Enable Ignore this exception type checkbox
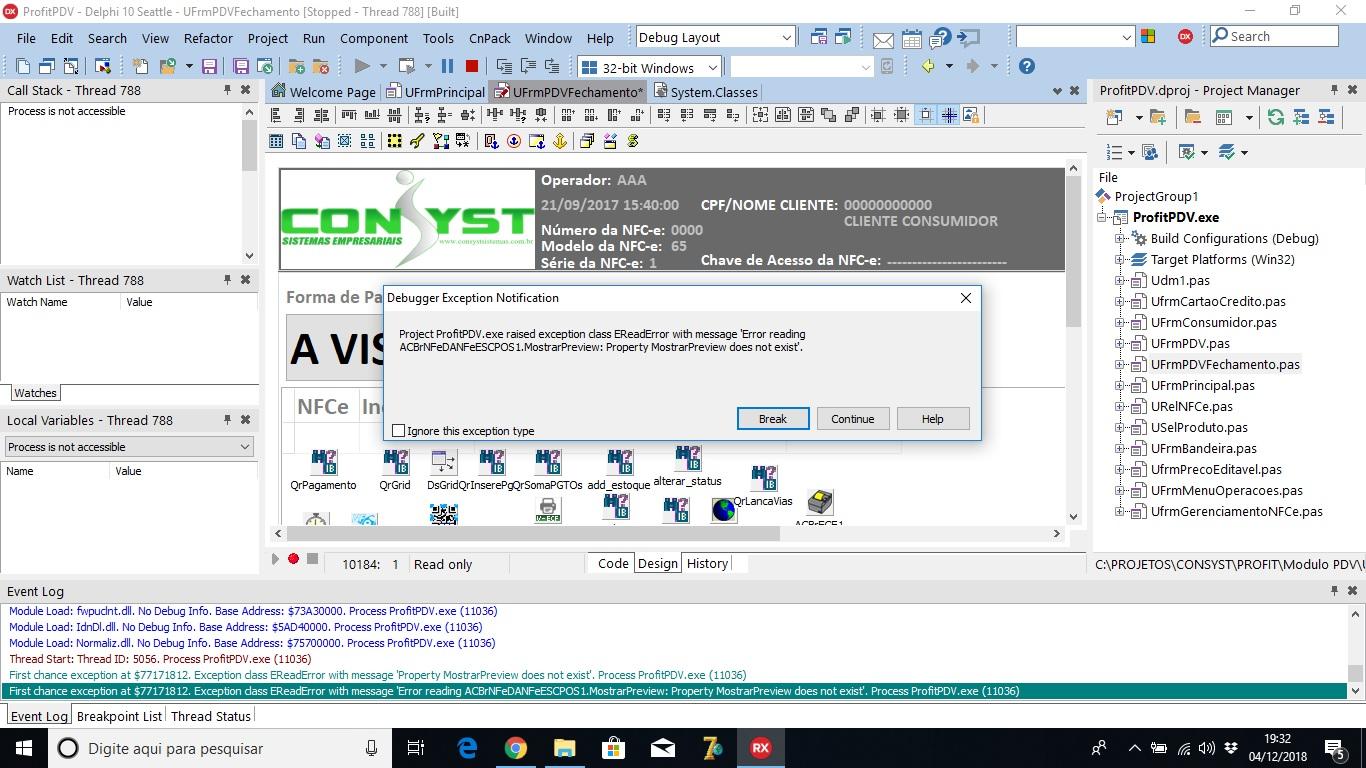1366x768 pixels. pos(399,431)
